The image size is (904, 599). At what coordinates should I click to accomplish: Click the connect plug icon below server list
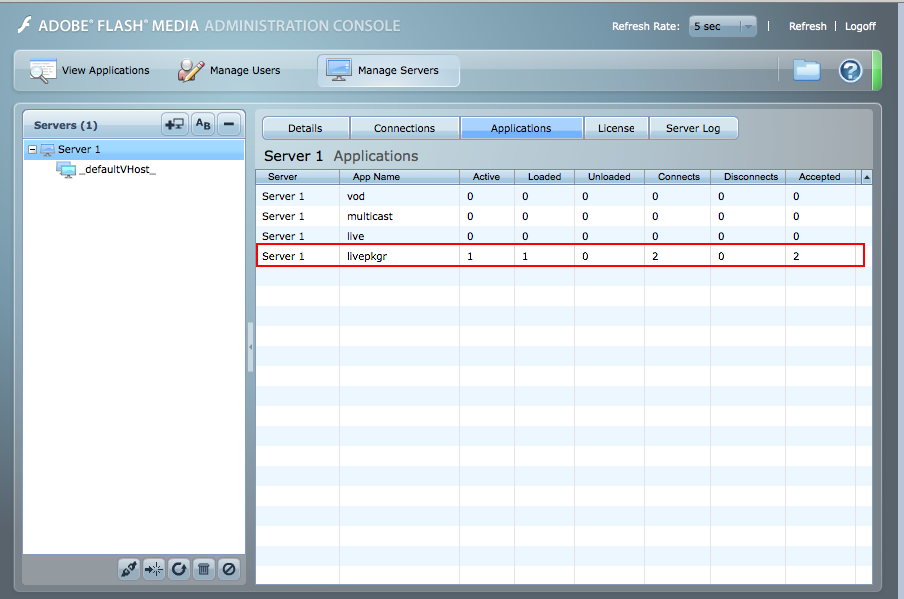(x=129, y=570)
